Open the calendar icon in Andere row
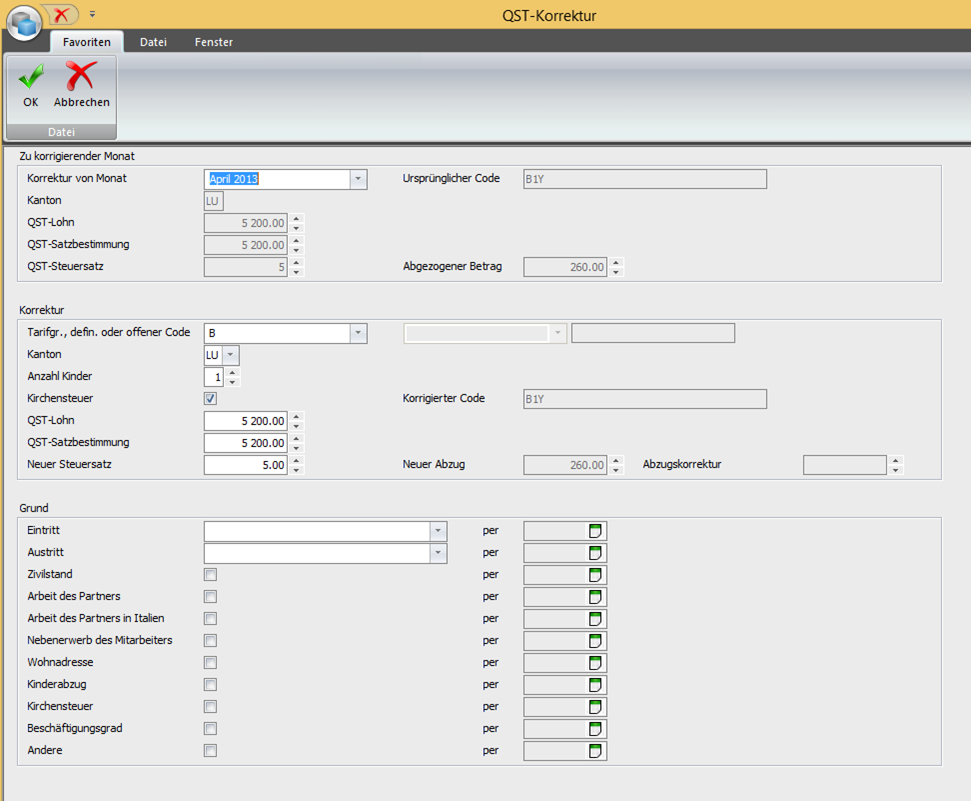This screenshot has height=801, width=971. [595, 751]
